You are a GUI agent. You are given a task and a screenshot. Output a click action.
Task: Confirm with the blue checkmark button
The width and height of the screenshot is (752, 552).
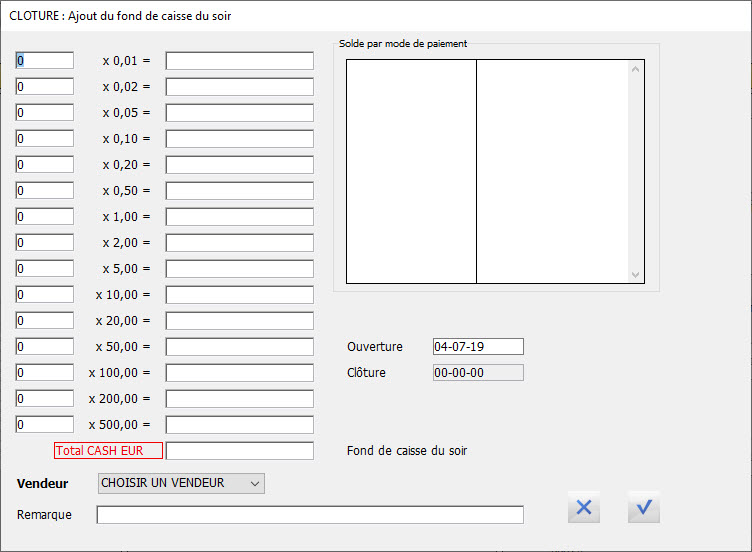point(644,508)
